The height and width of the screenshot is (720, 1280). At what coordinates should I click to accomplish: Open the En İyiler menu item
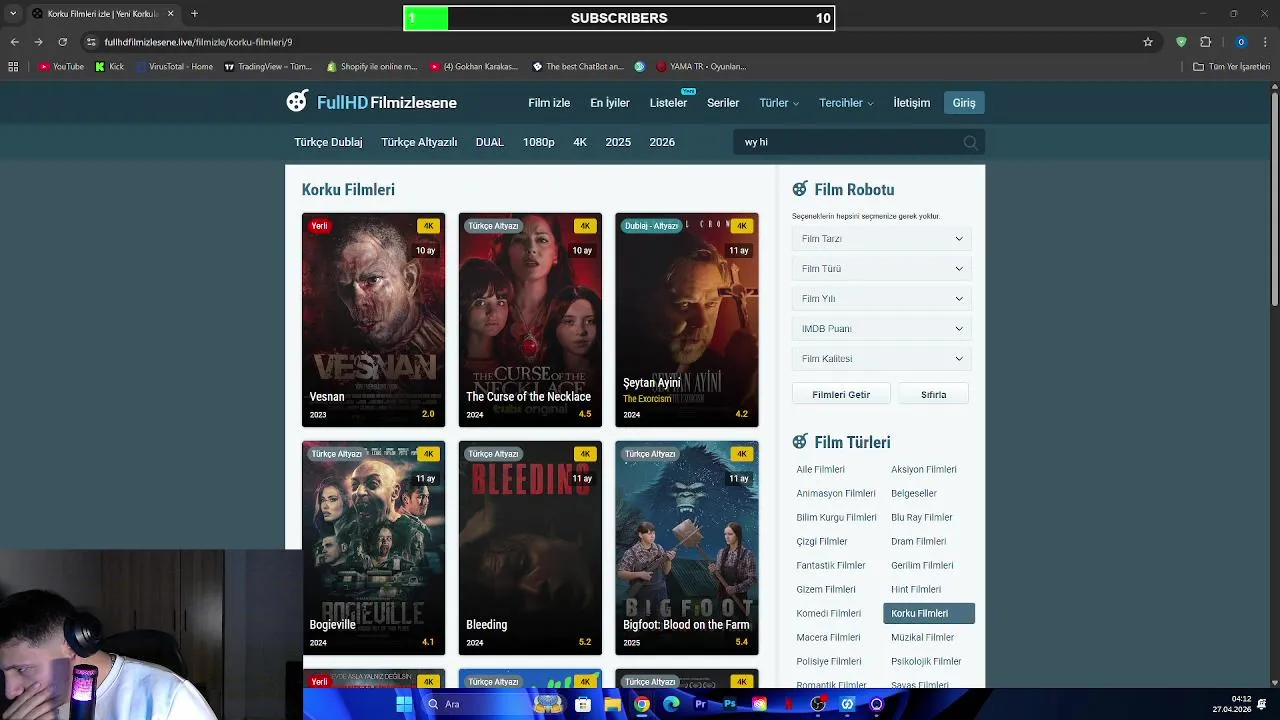coord(610,103)
